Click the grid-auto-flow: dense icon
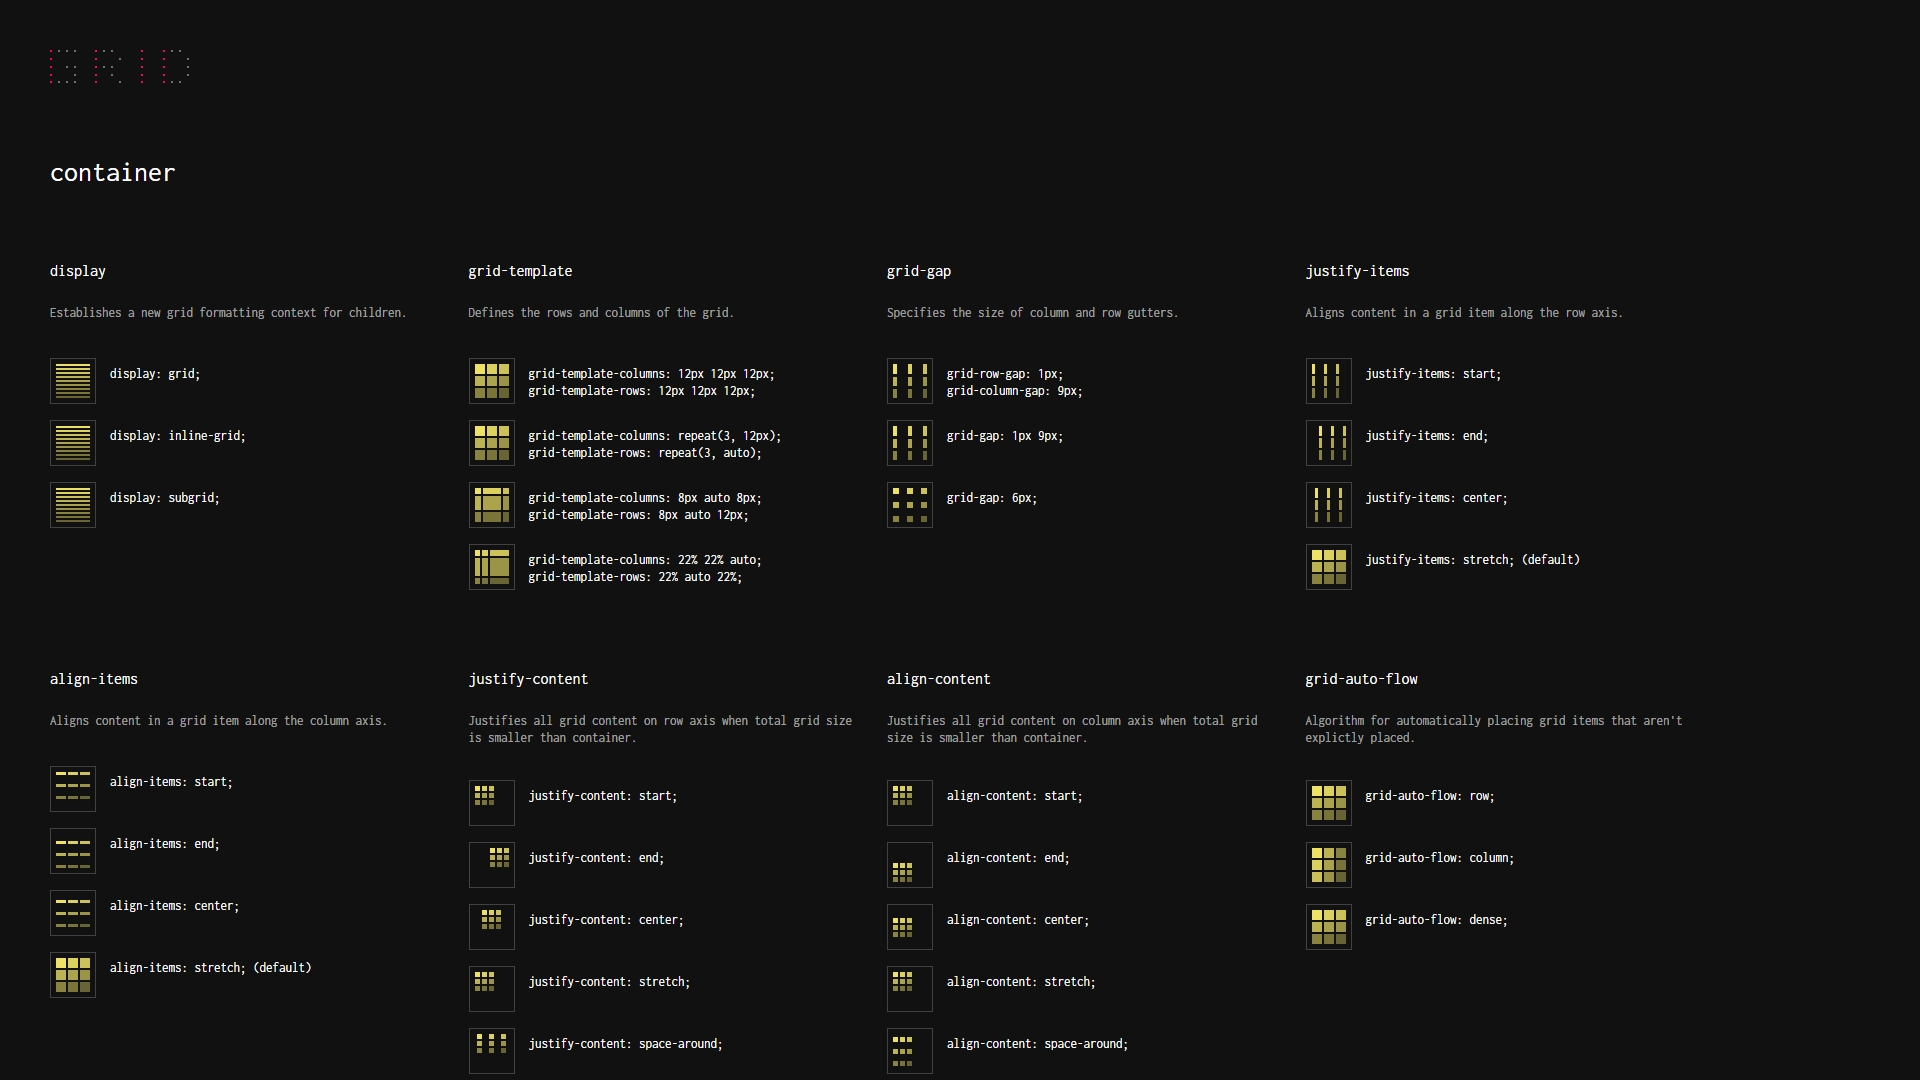The height and width of the screenshot is (1080, 1920). point(1329,927)
